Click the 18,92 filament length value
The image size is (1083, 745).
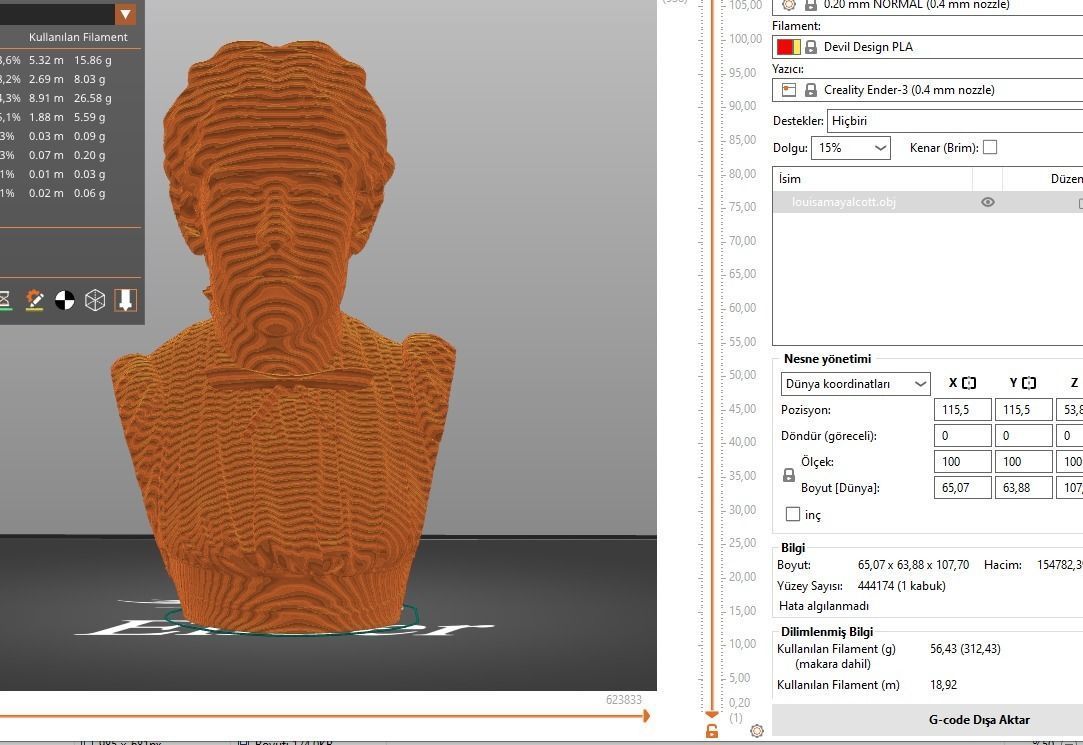coord(943,685)
